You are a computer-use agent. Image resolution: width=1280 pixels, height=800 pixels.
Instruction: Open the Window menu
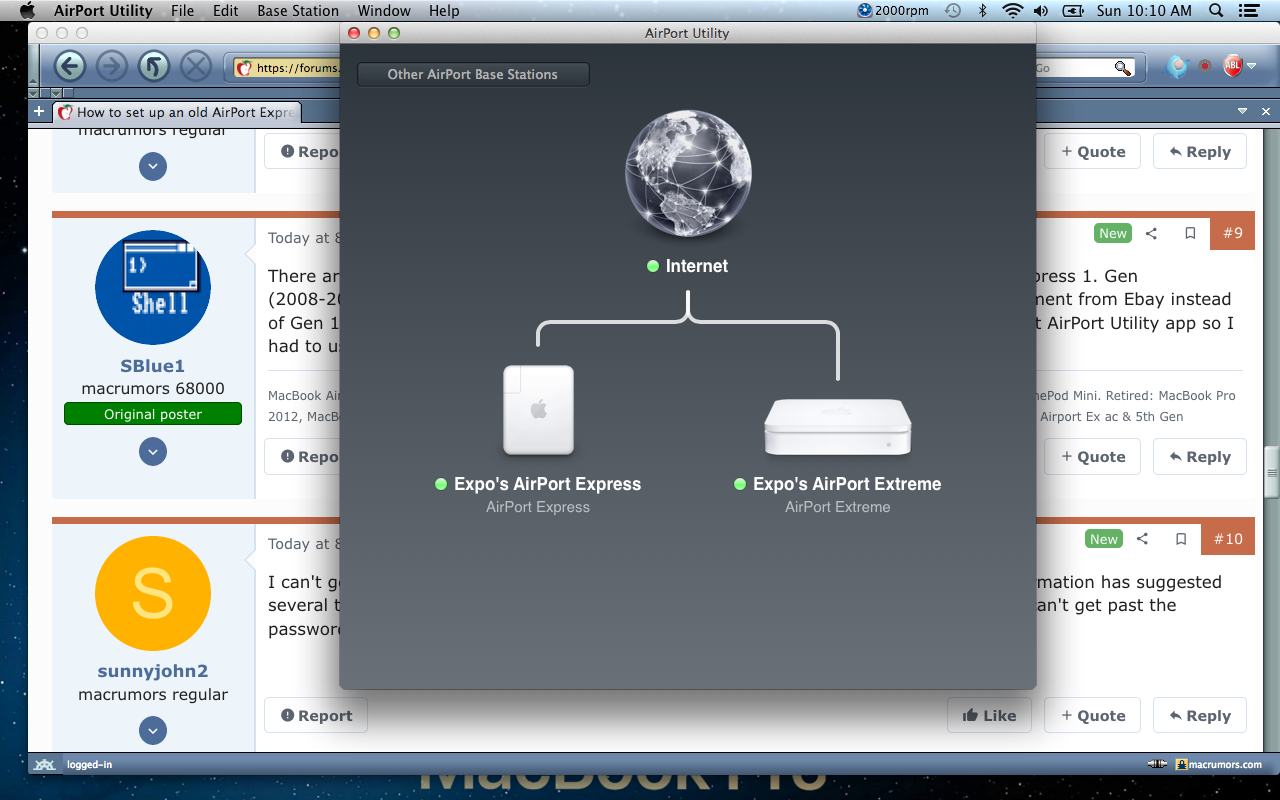pos(384,11)
